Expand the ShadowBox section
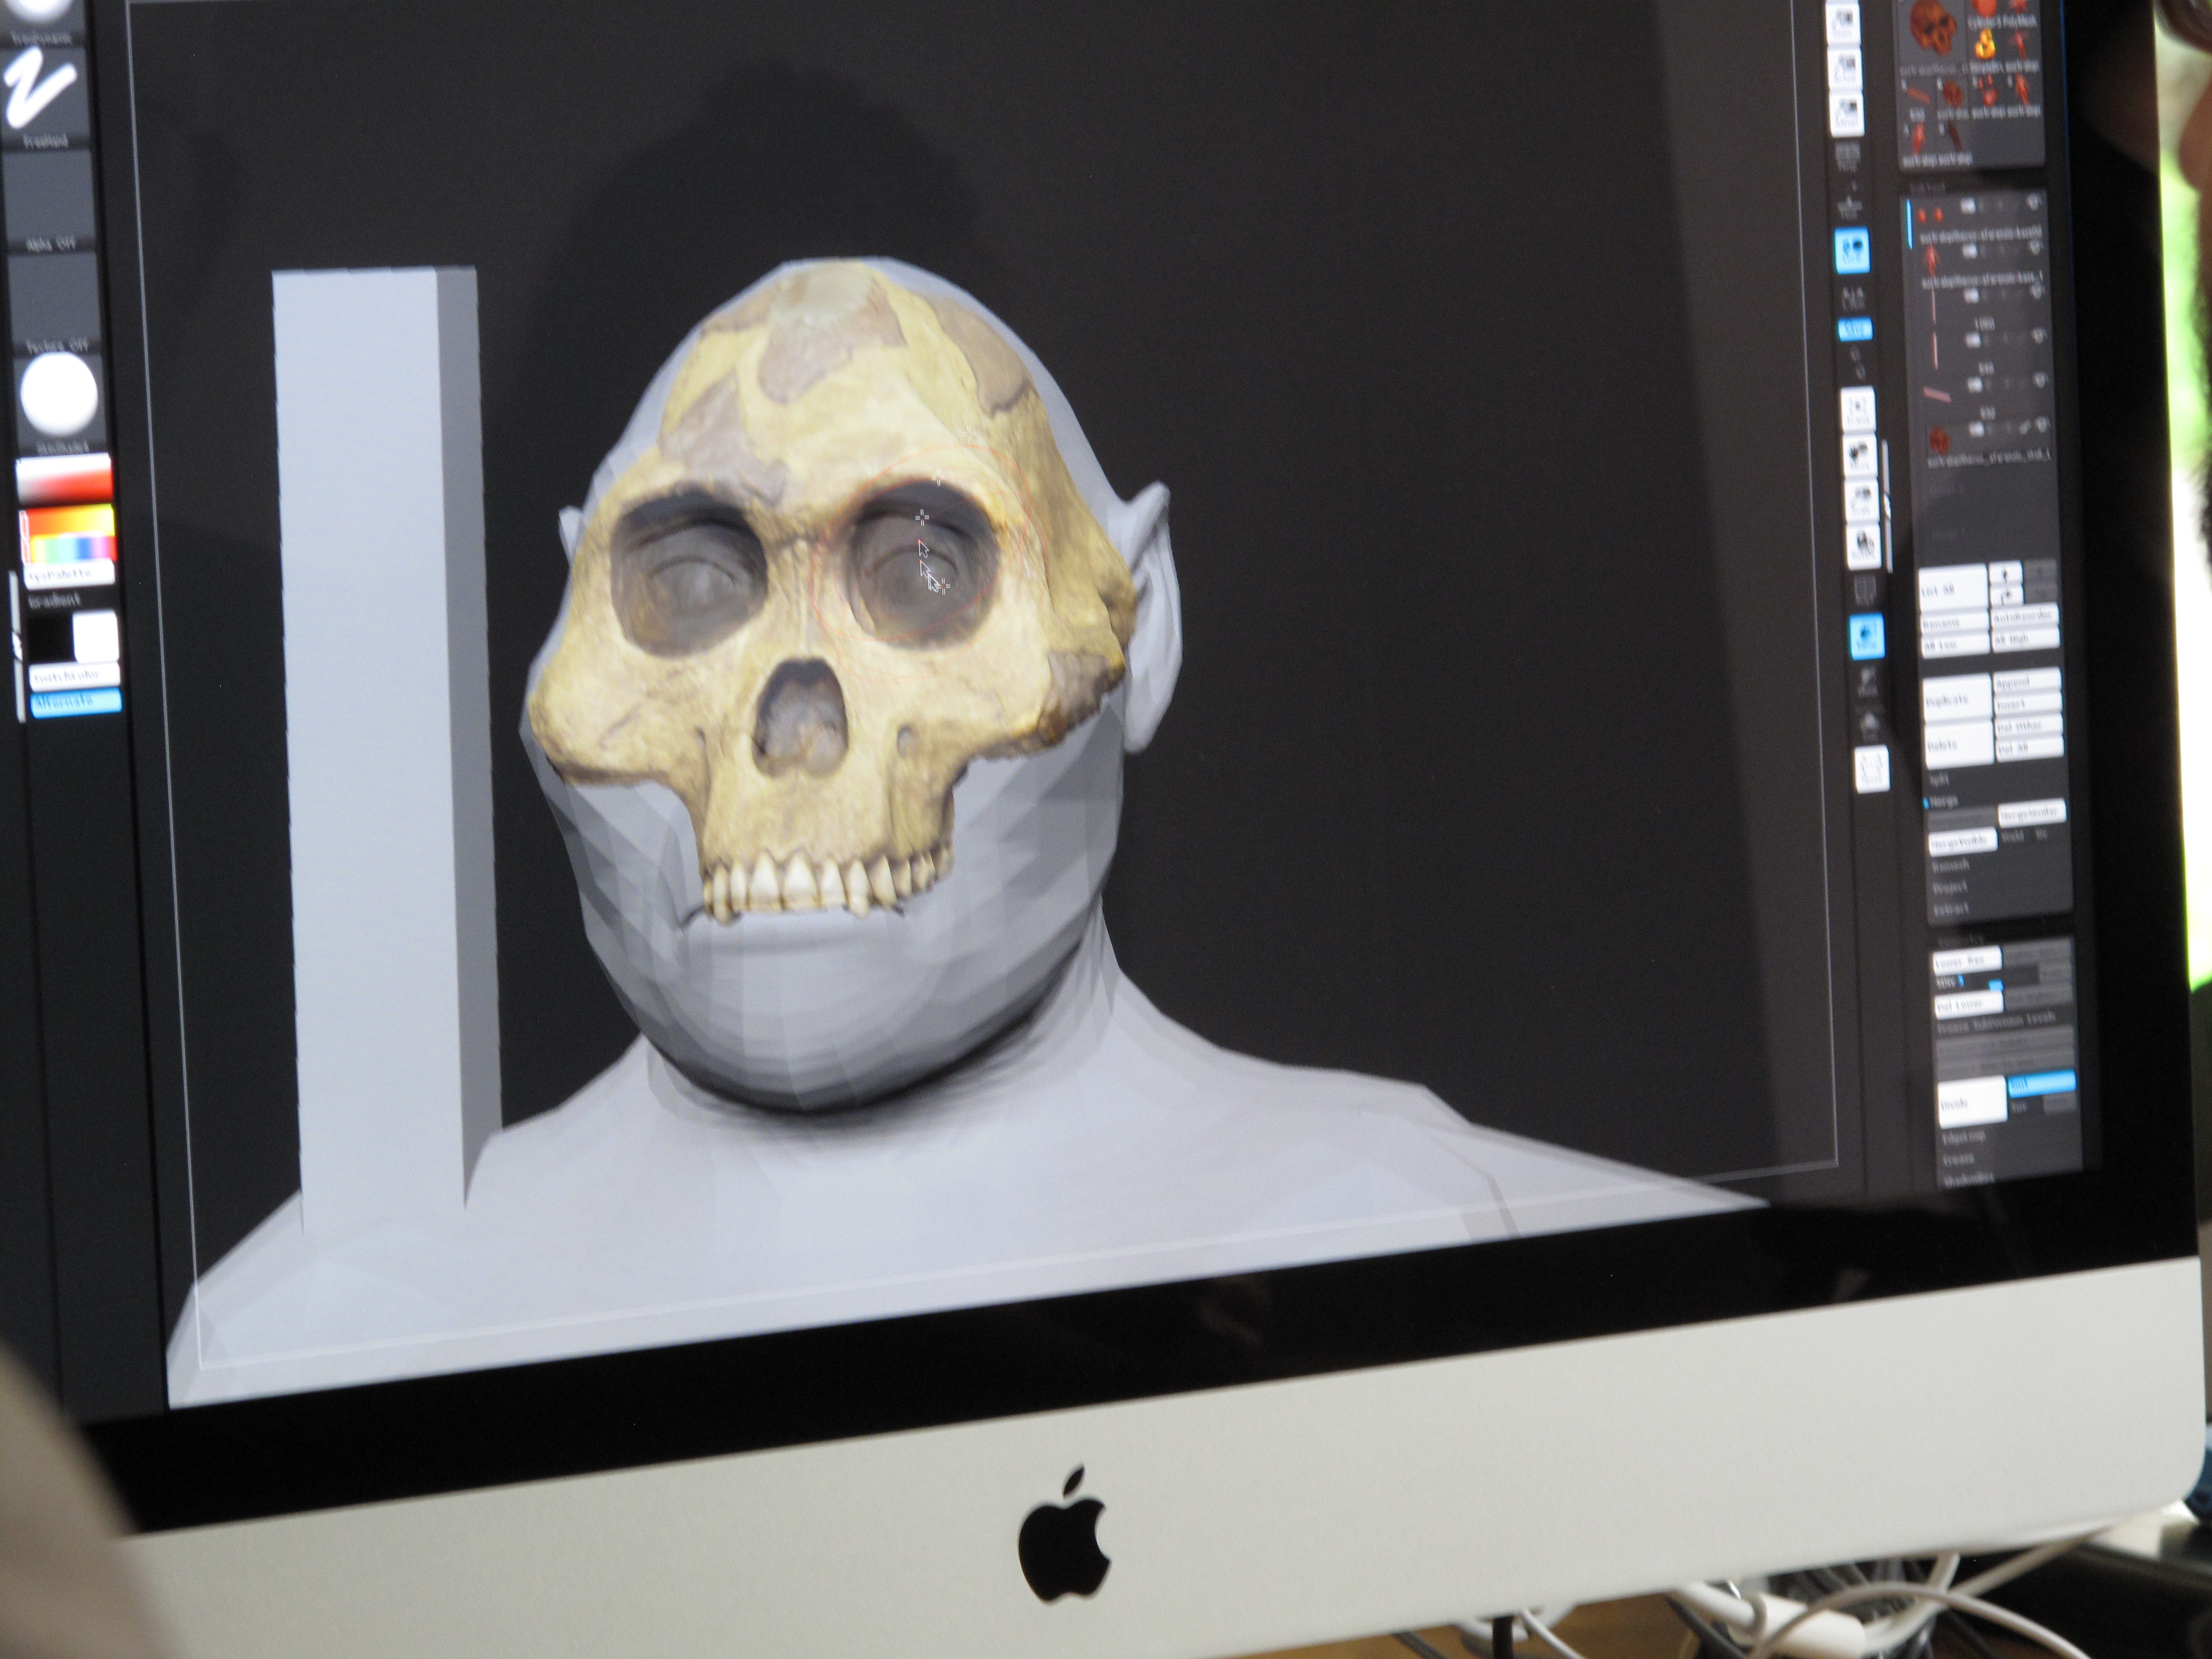This screenshot has height=1659, width=2212. (x=1968, y=1179)
